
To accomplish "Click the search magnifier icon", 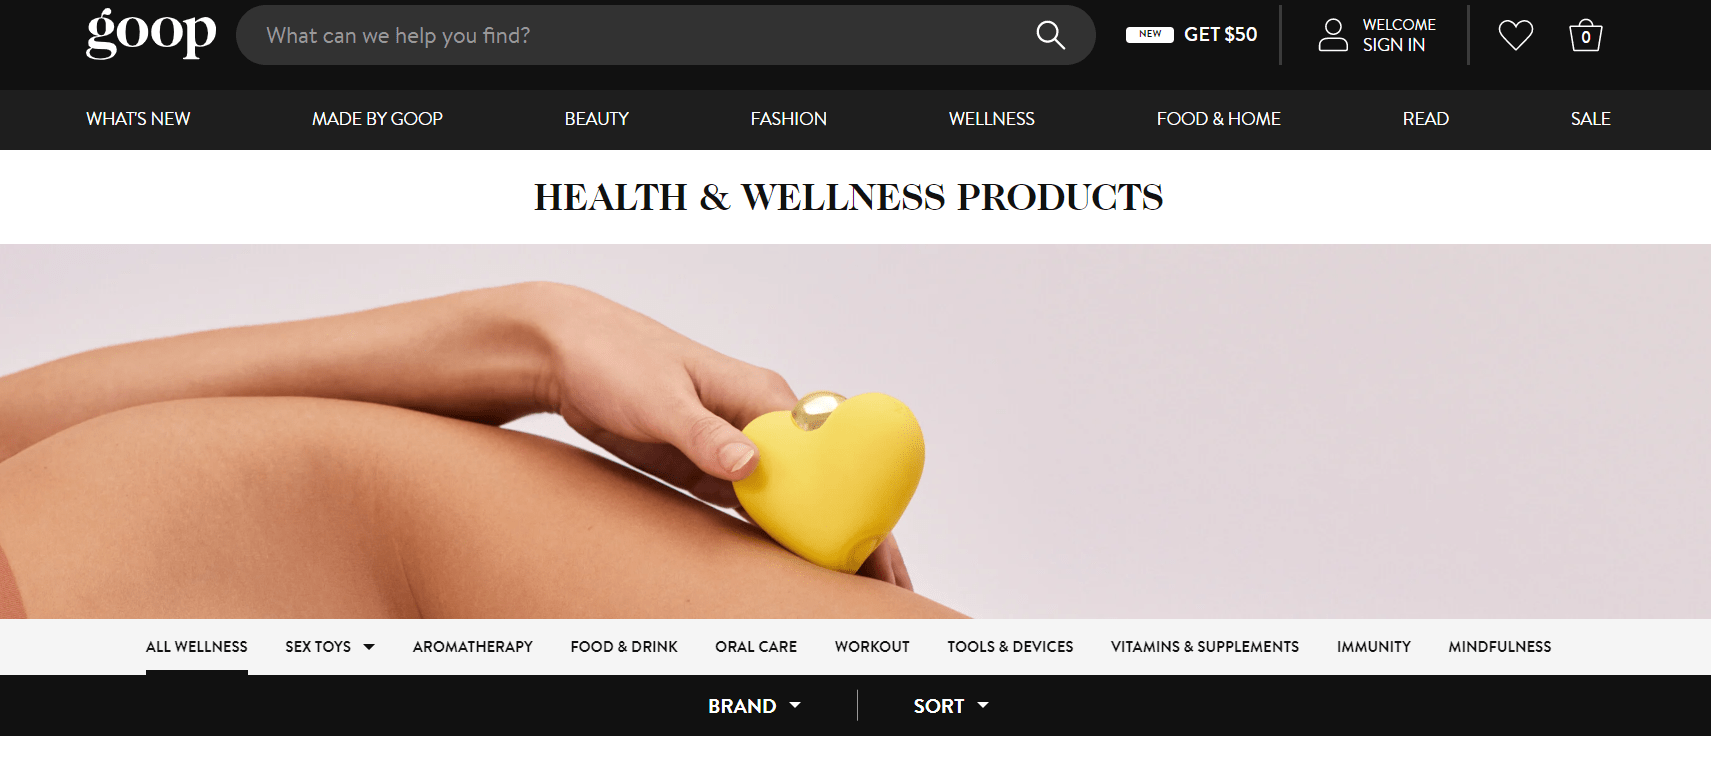I will point(1050,35).
